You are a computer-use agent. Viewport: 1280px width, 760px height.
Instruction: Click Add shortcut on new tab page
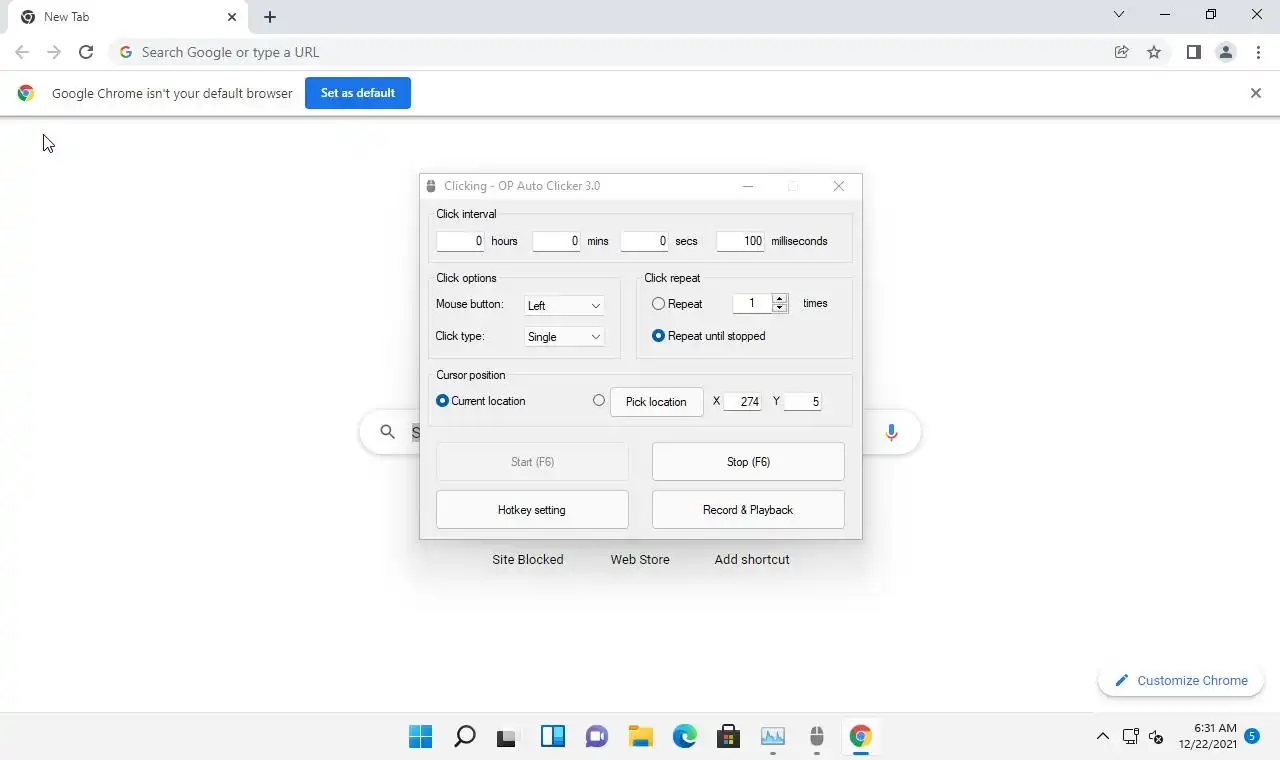(752, 559)
